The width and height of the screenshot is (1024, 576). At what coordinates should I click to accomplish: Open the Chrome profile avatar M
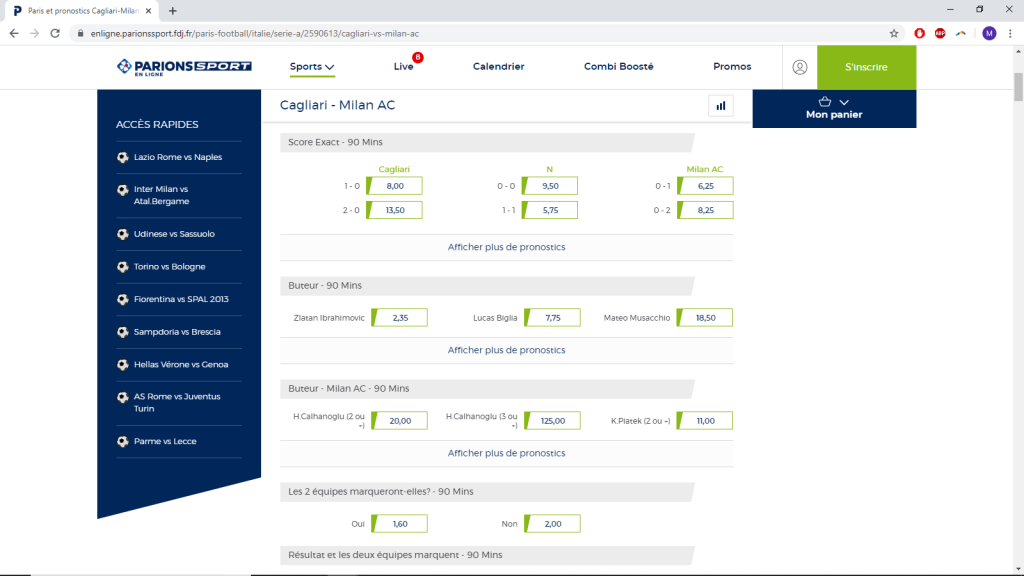click(989, 33)
